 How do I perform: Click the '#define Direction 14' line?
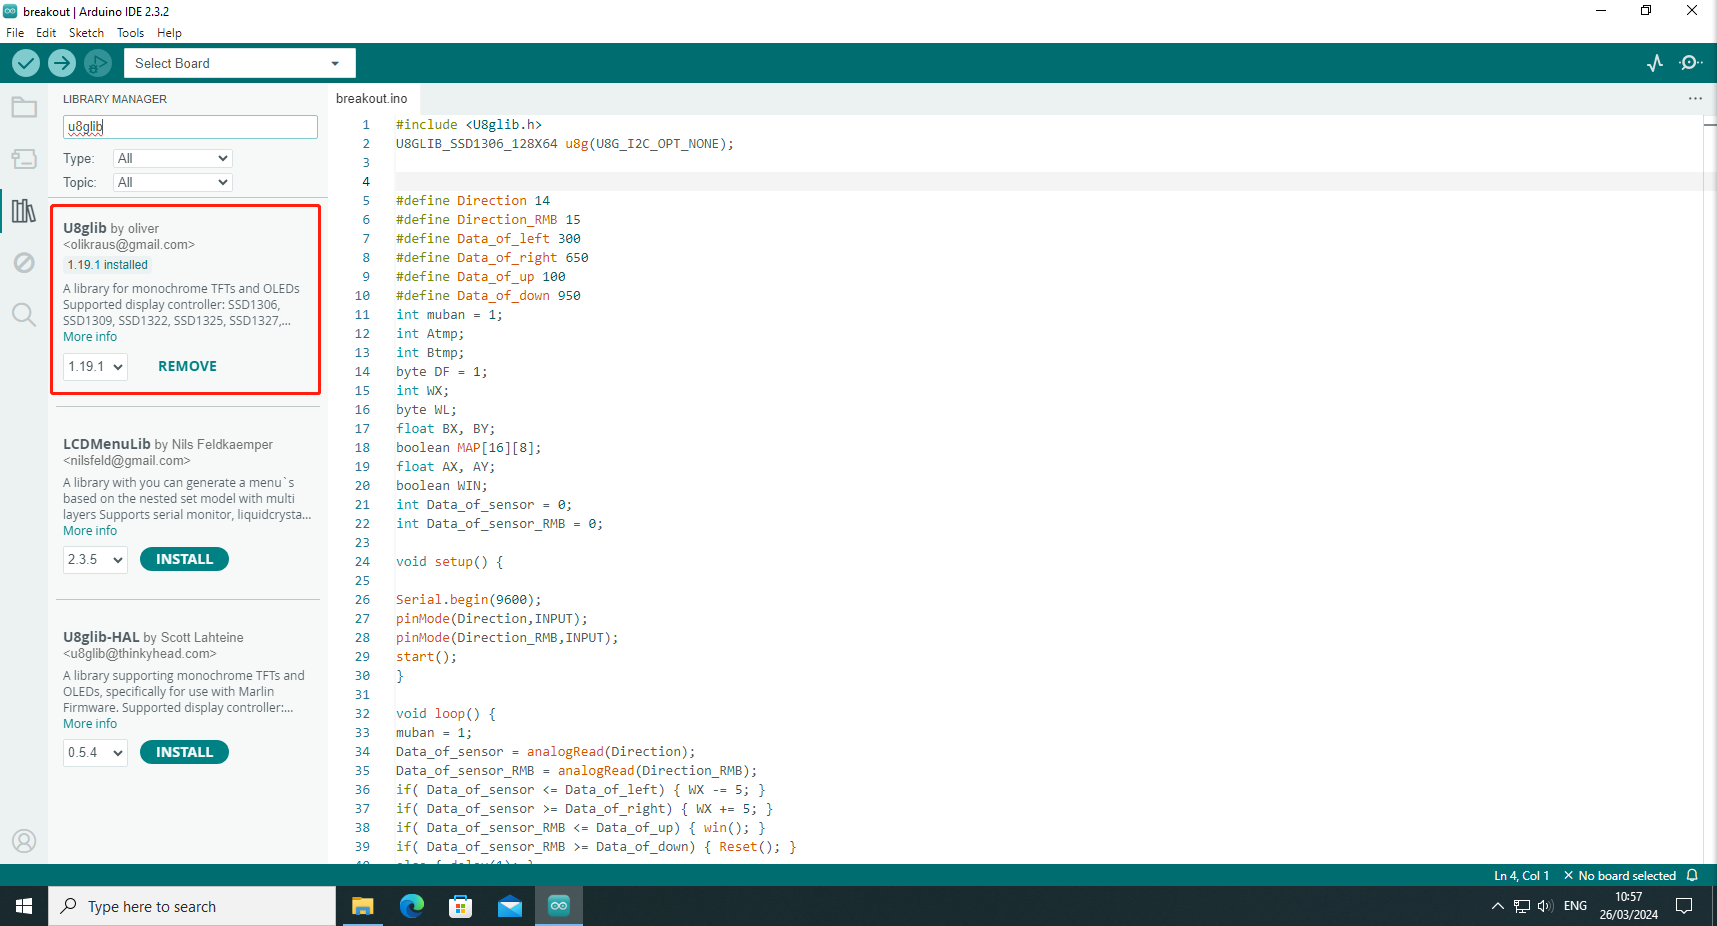473,201
